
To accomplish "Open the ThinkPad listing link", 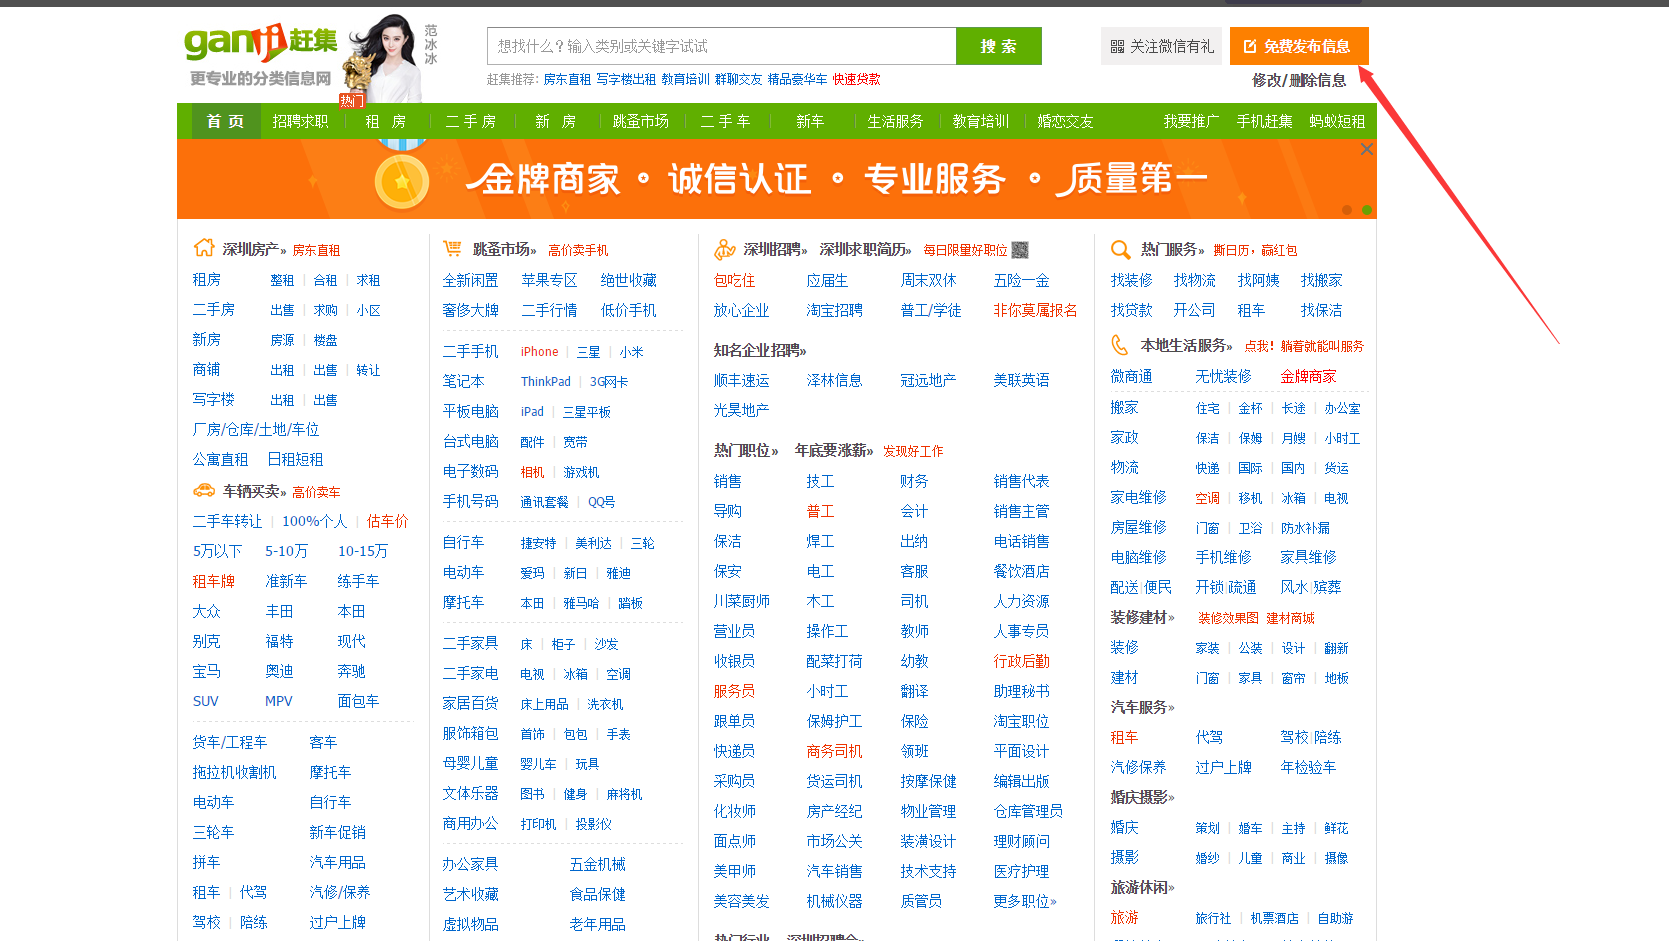I will 545,382.
